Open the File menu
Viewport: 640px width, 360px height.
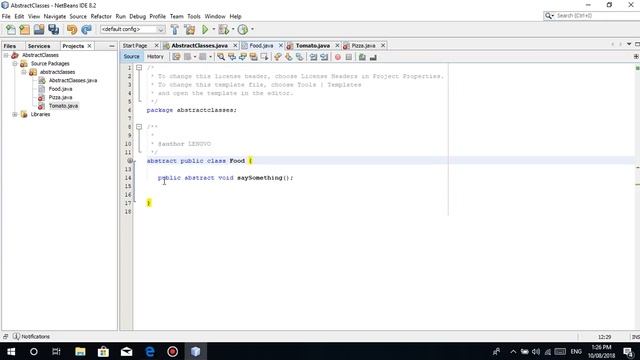point(6,16)
